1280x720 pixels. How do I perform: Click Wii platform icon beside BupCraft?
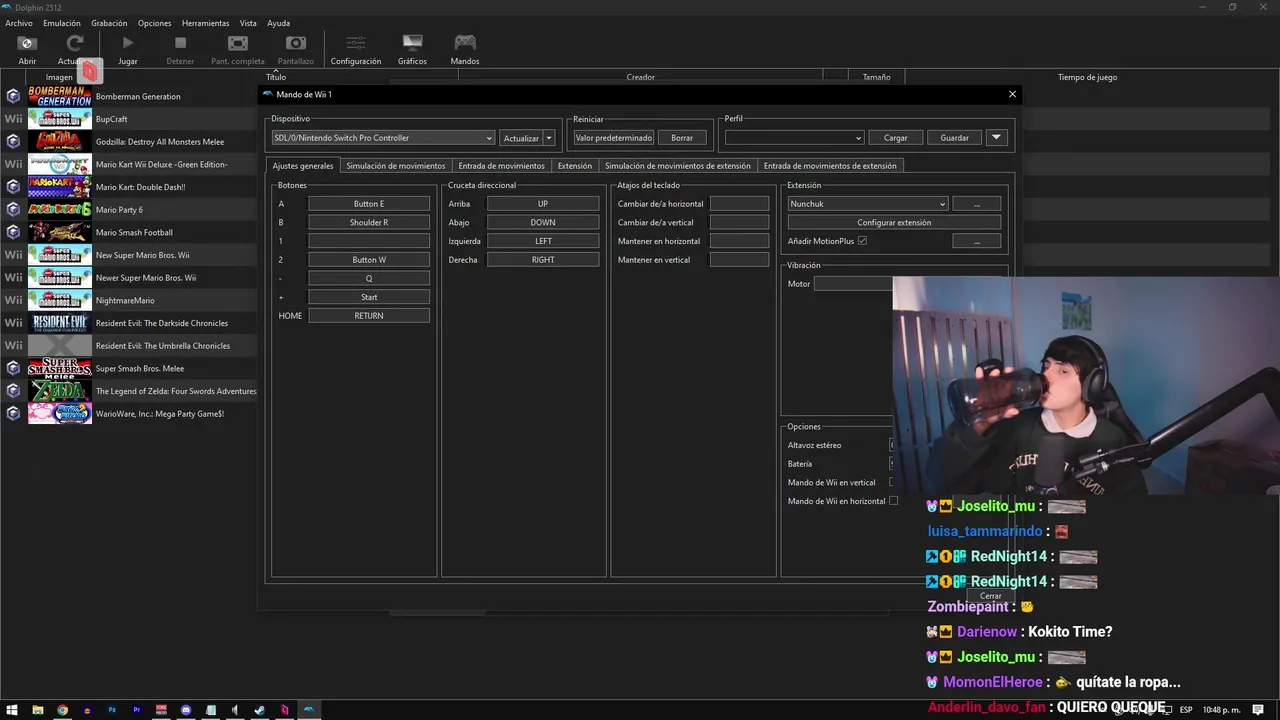(x=13, y=119)
